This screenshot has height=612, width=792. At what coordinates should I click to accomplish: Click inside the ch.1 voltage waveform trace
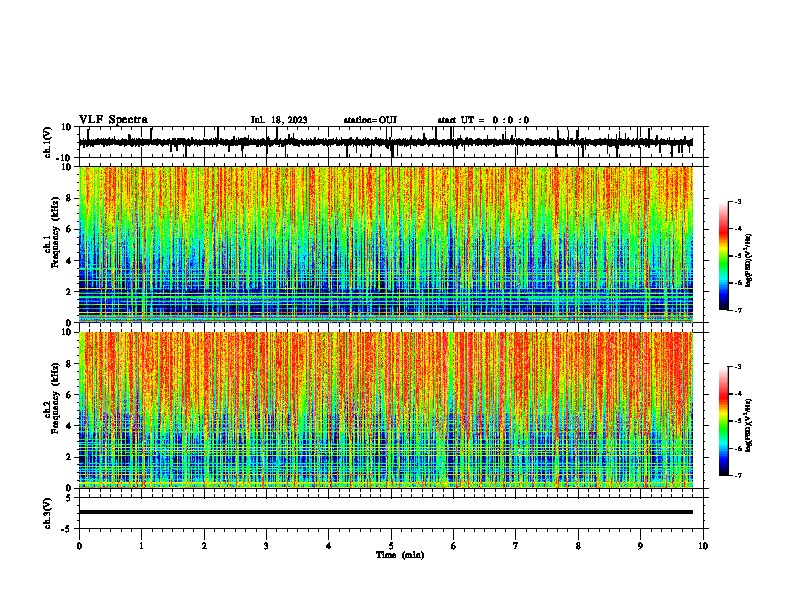386,142
